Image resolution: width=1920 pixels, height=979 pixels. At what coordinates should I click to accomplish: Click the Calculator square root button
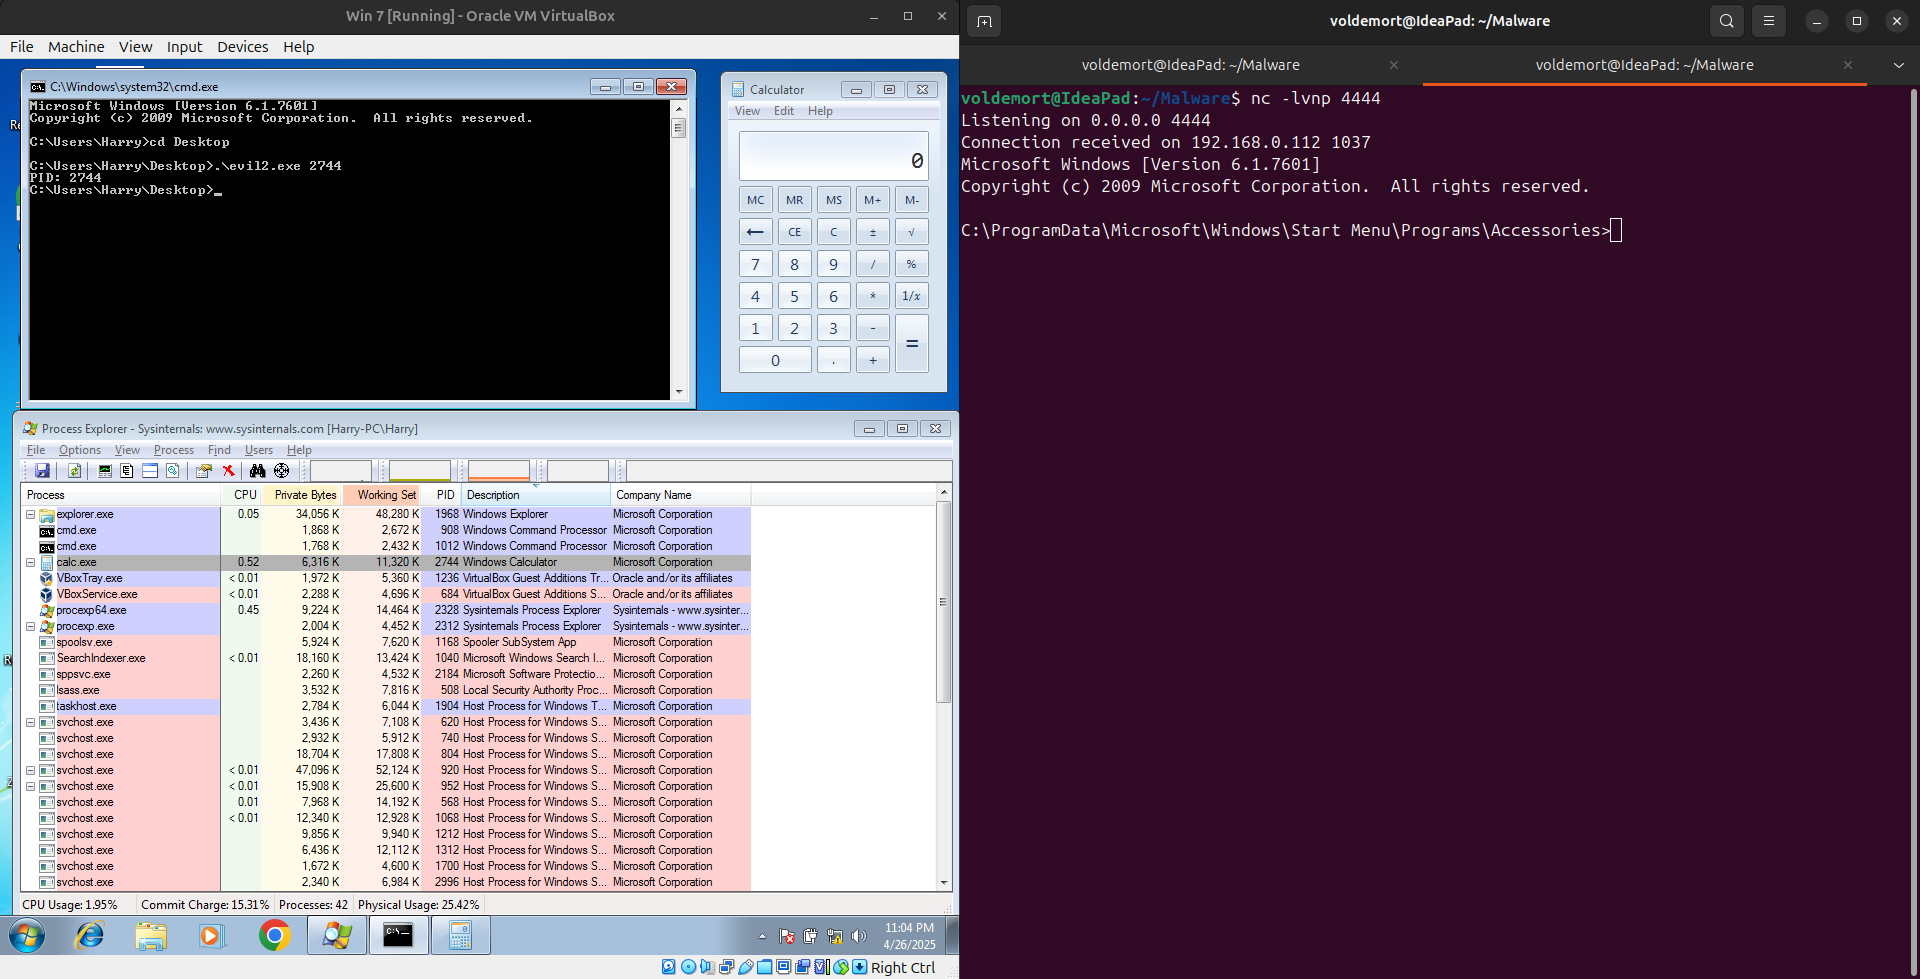[x=912, y=232]
